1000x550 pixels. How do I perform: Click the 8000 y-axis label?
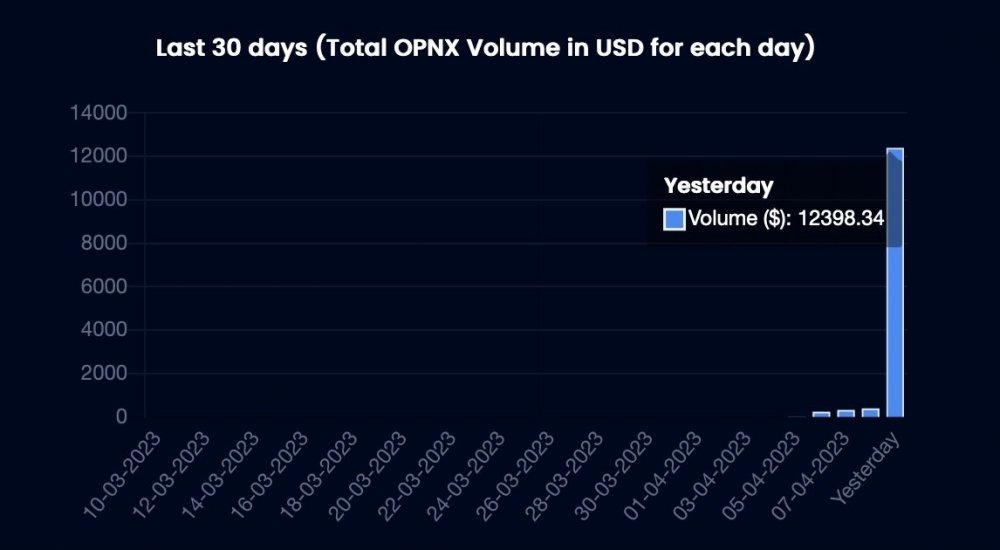(x=104, y=243)
